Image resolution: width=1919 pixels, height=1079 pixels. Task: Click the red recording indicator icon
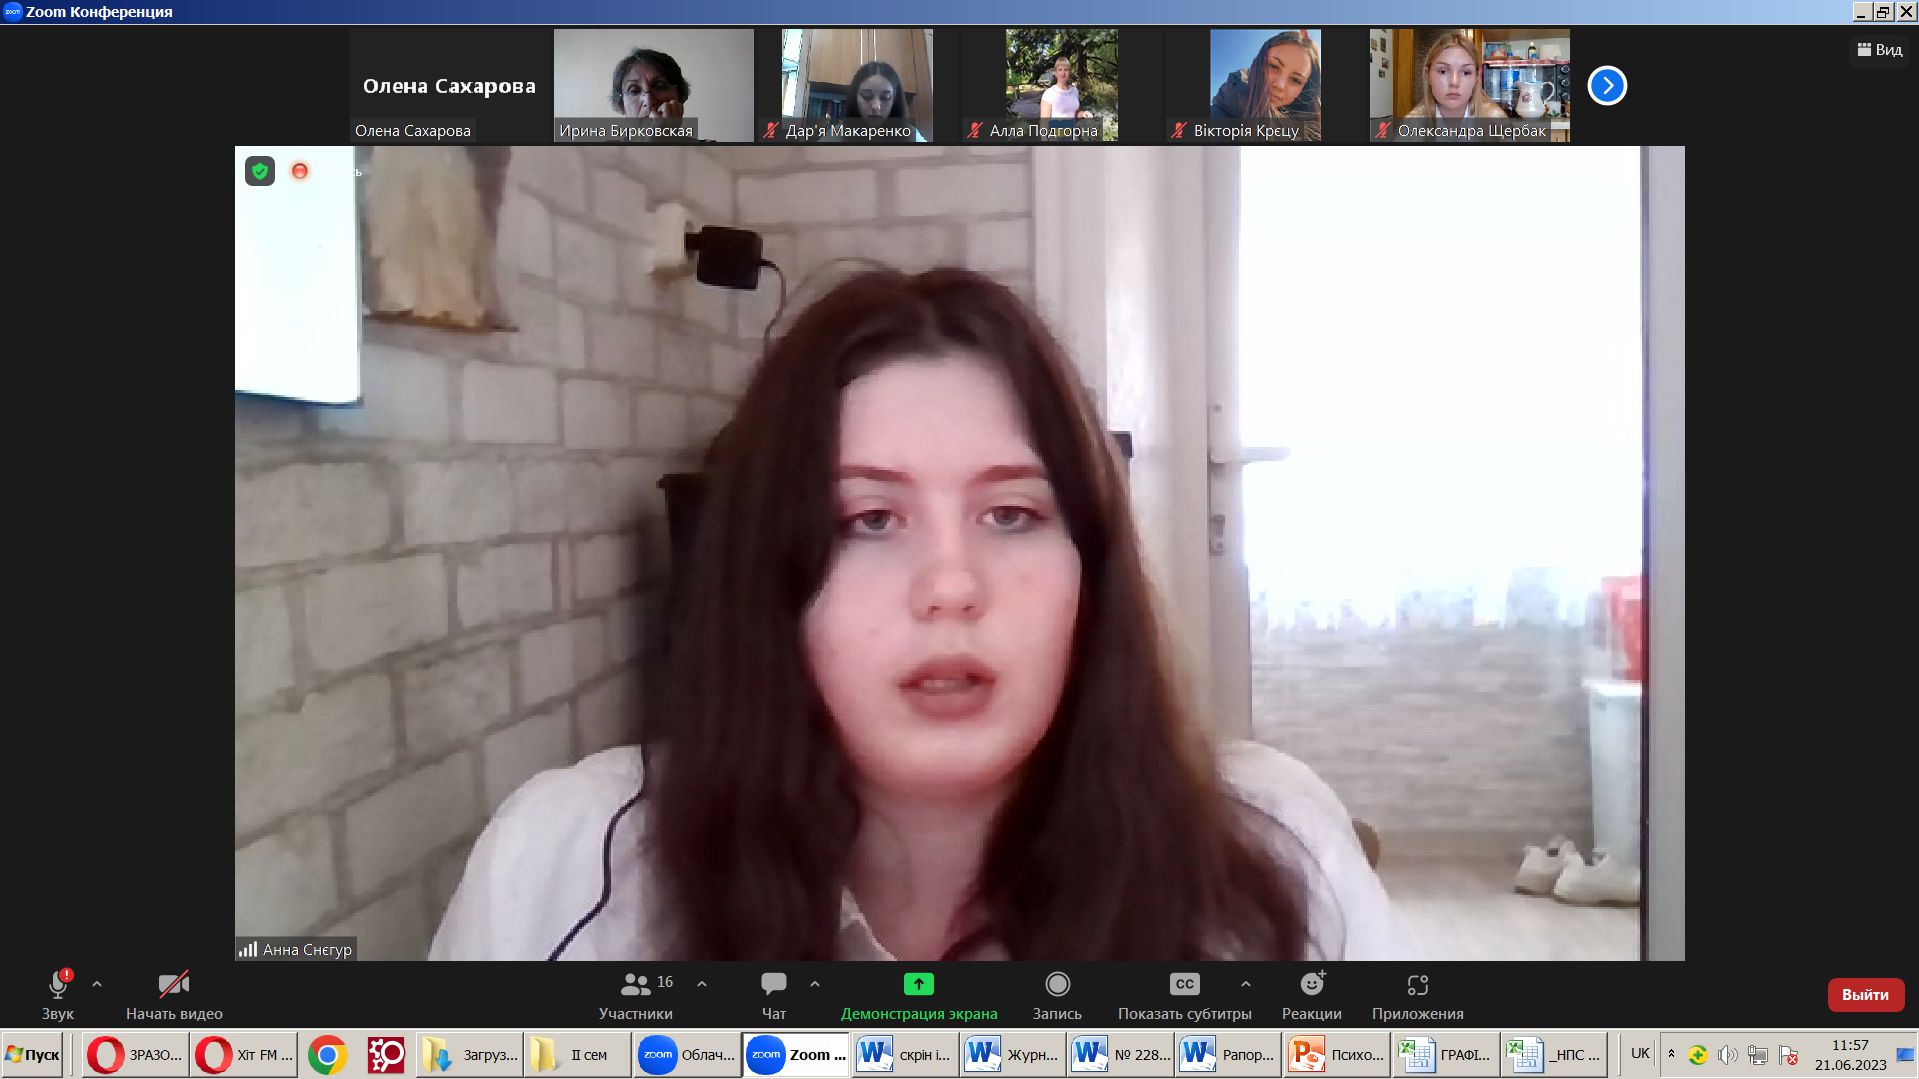click(x=299, y=171)
